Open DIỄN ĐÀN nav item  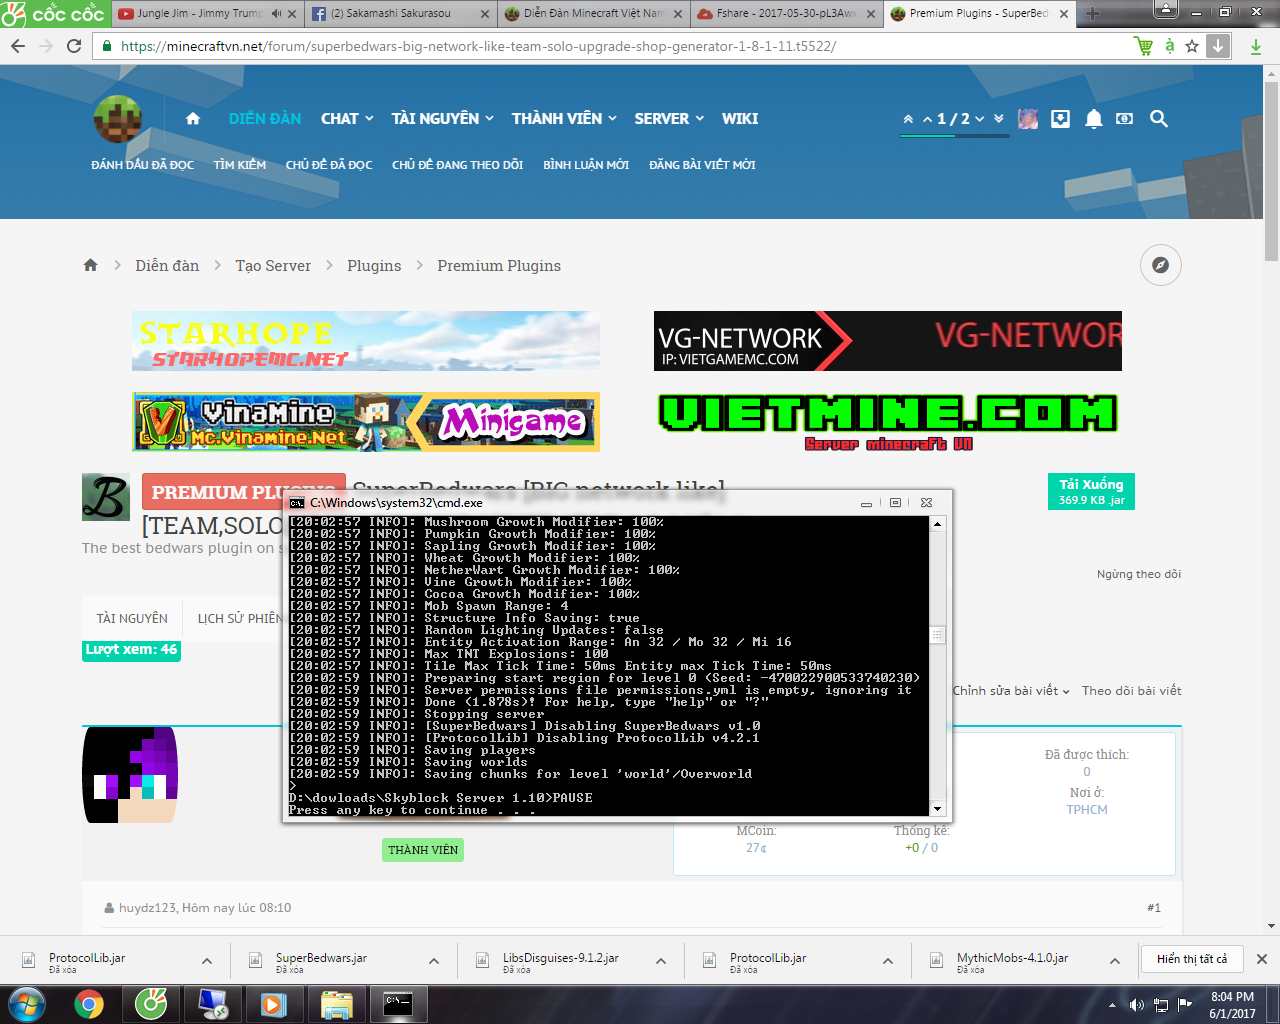[265, 118]
